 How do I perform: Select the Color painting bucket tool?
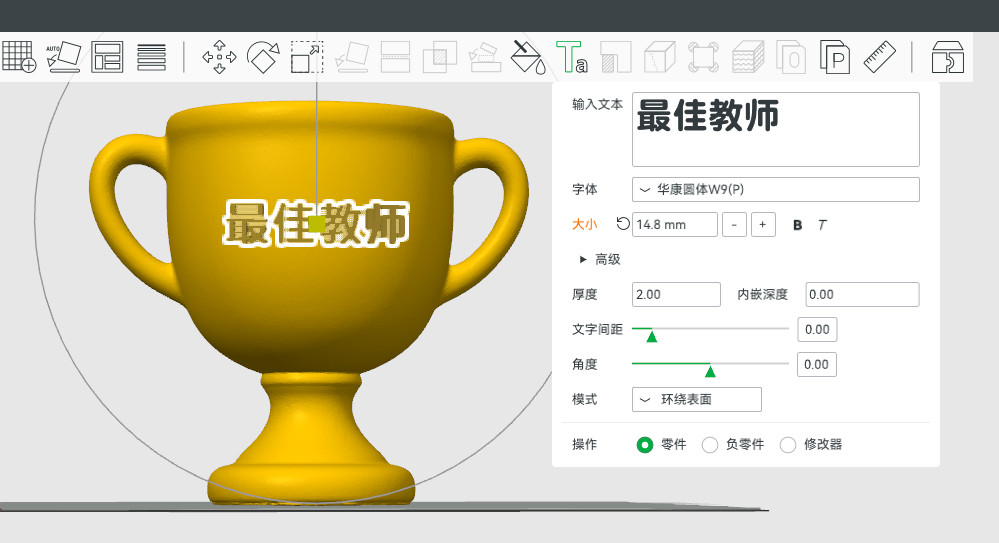pos(529,57)
